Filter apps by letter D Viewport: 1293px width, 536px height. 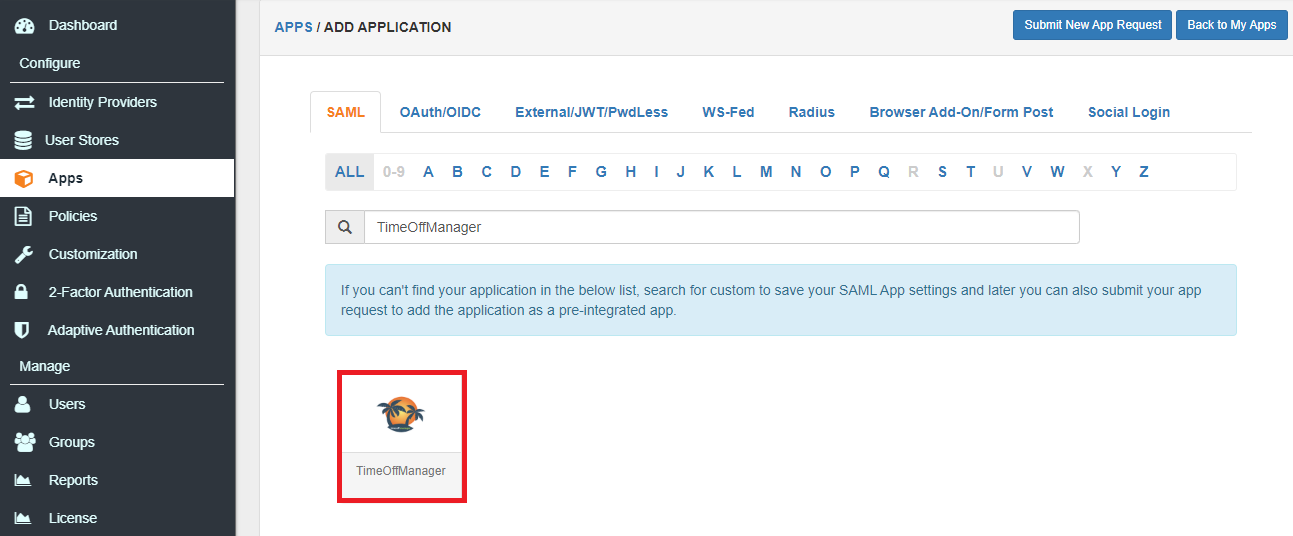pyautogui.click(x=516, y=172)
